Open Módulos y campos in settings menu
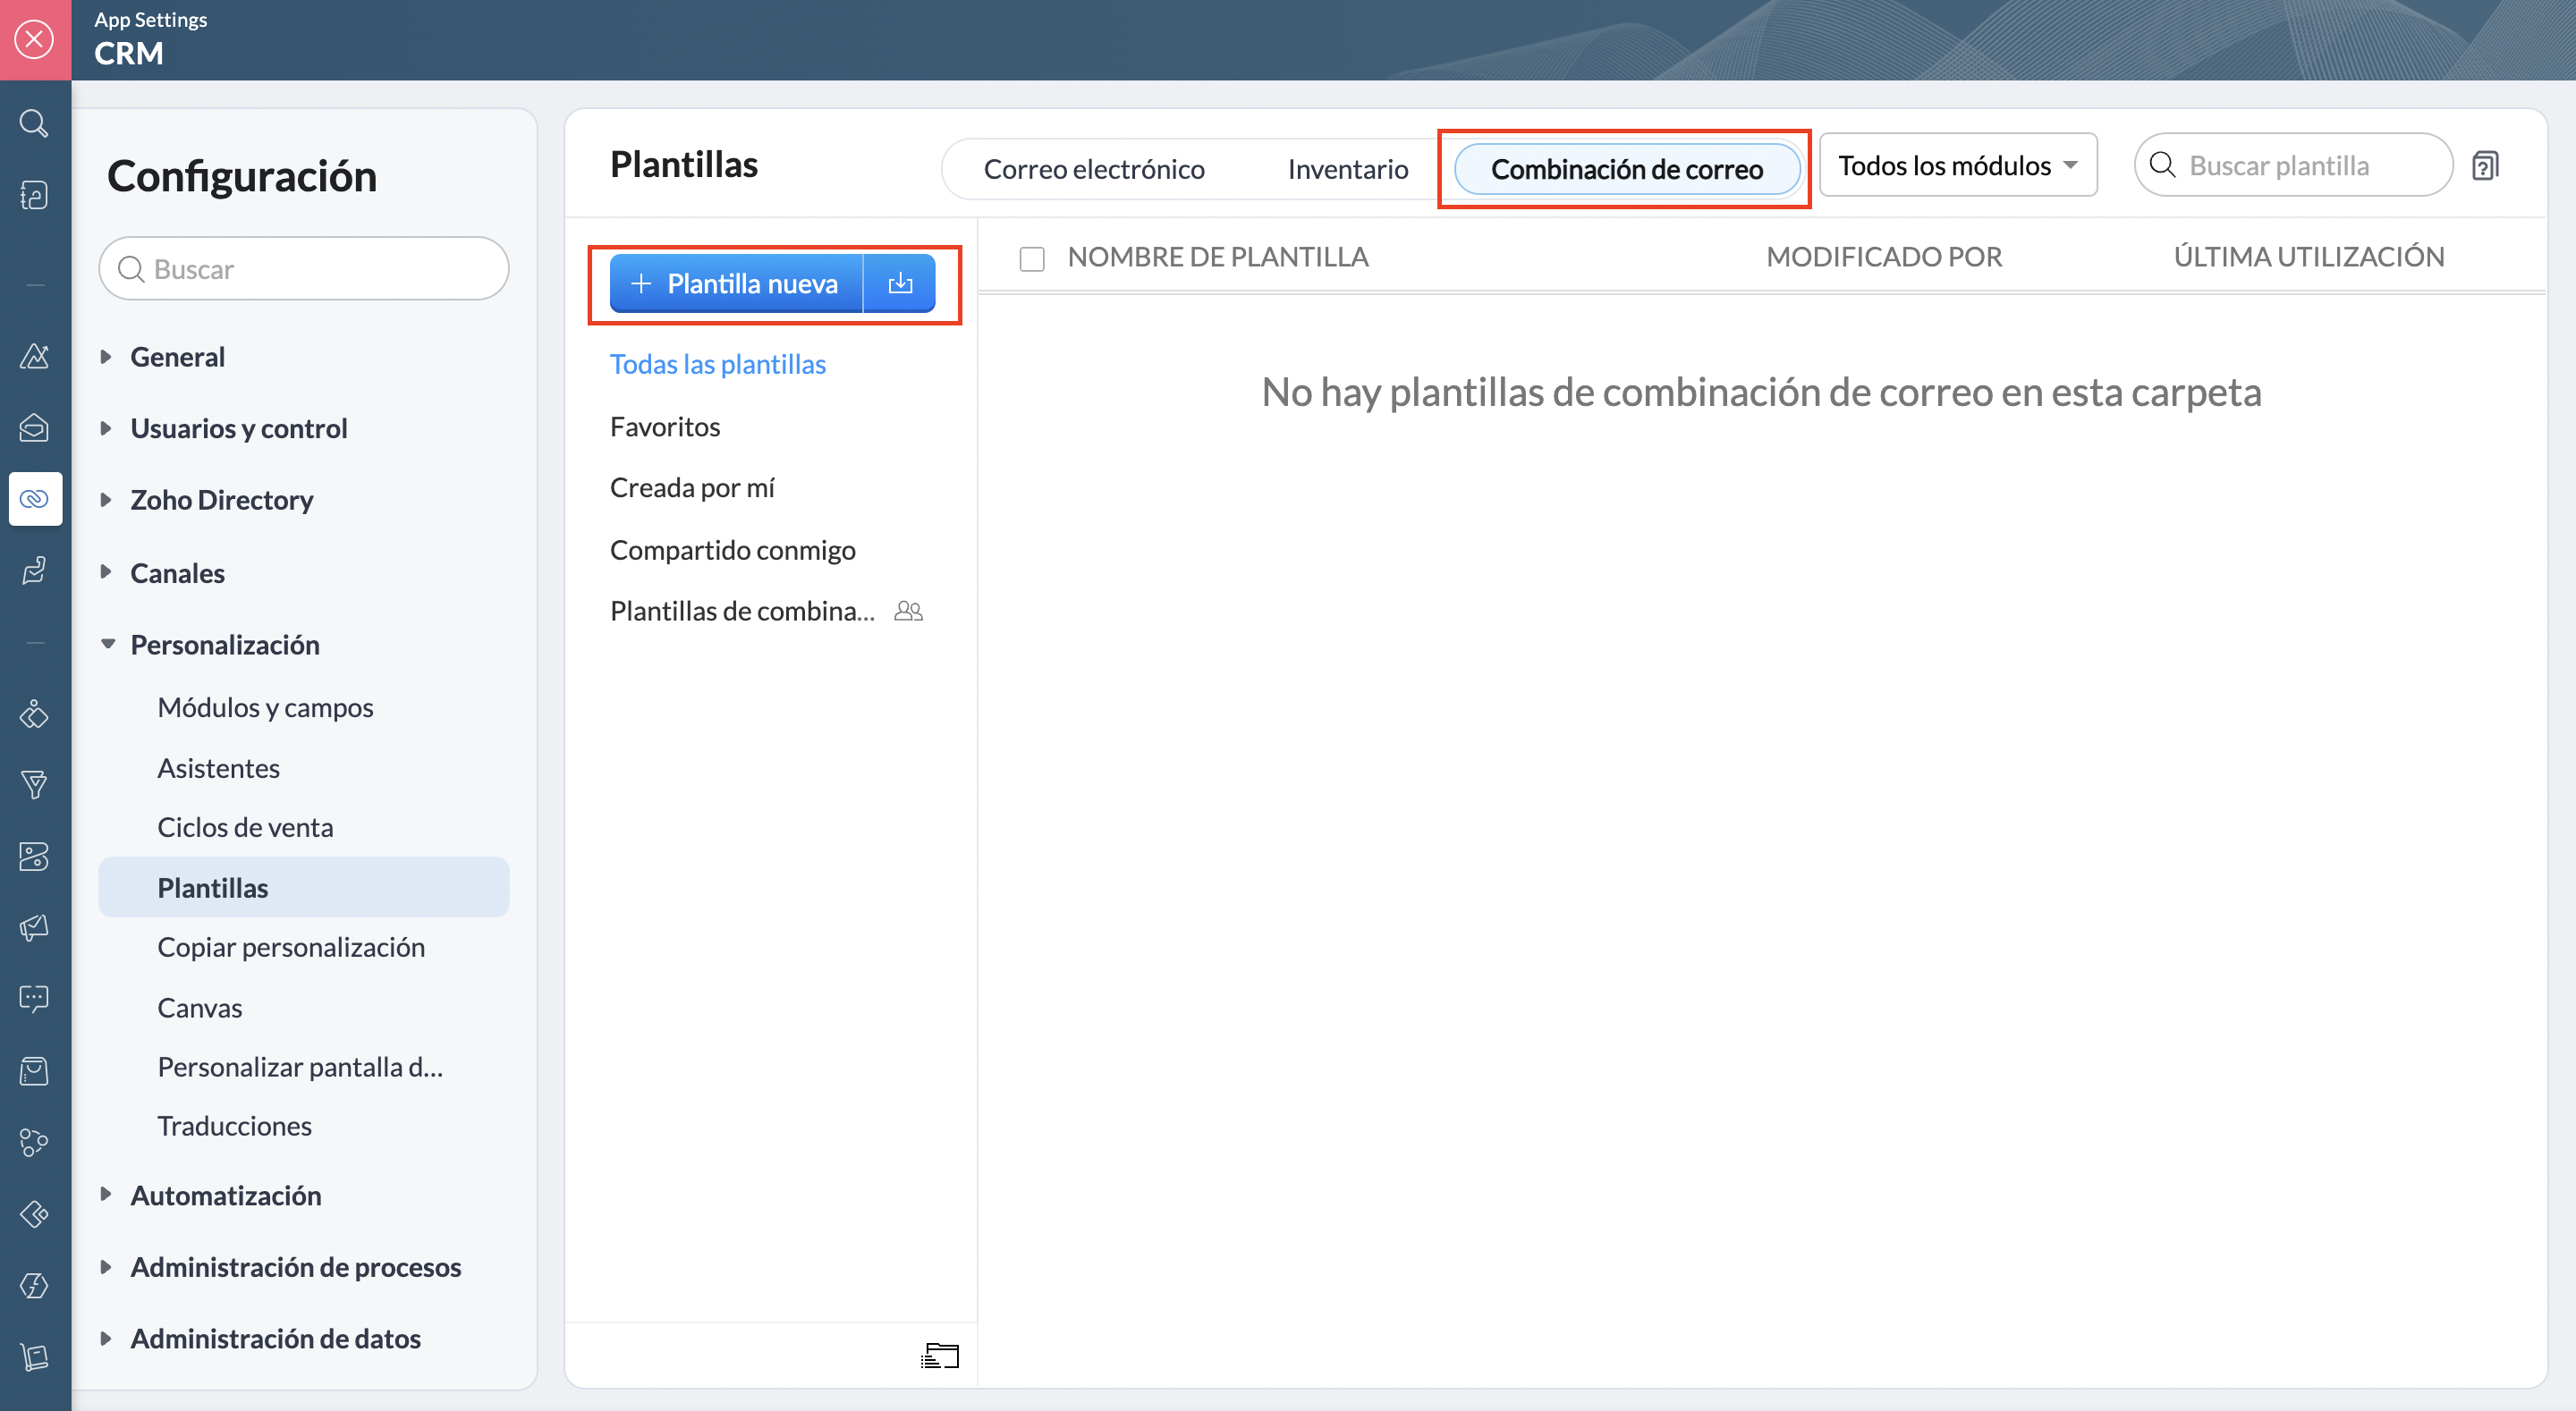Image resolution: width=2576 pixels, height=1411 pixels. tap(265, 707)
